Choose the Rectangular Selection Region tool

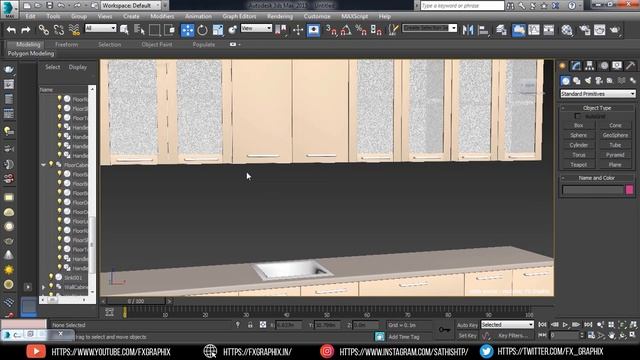pos(154,30)
